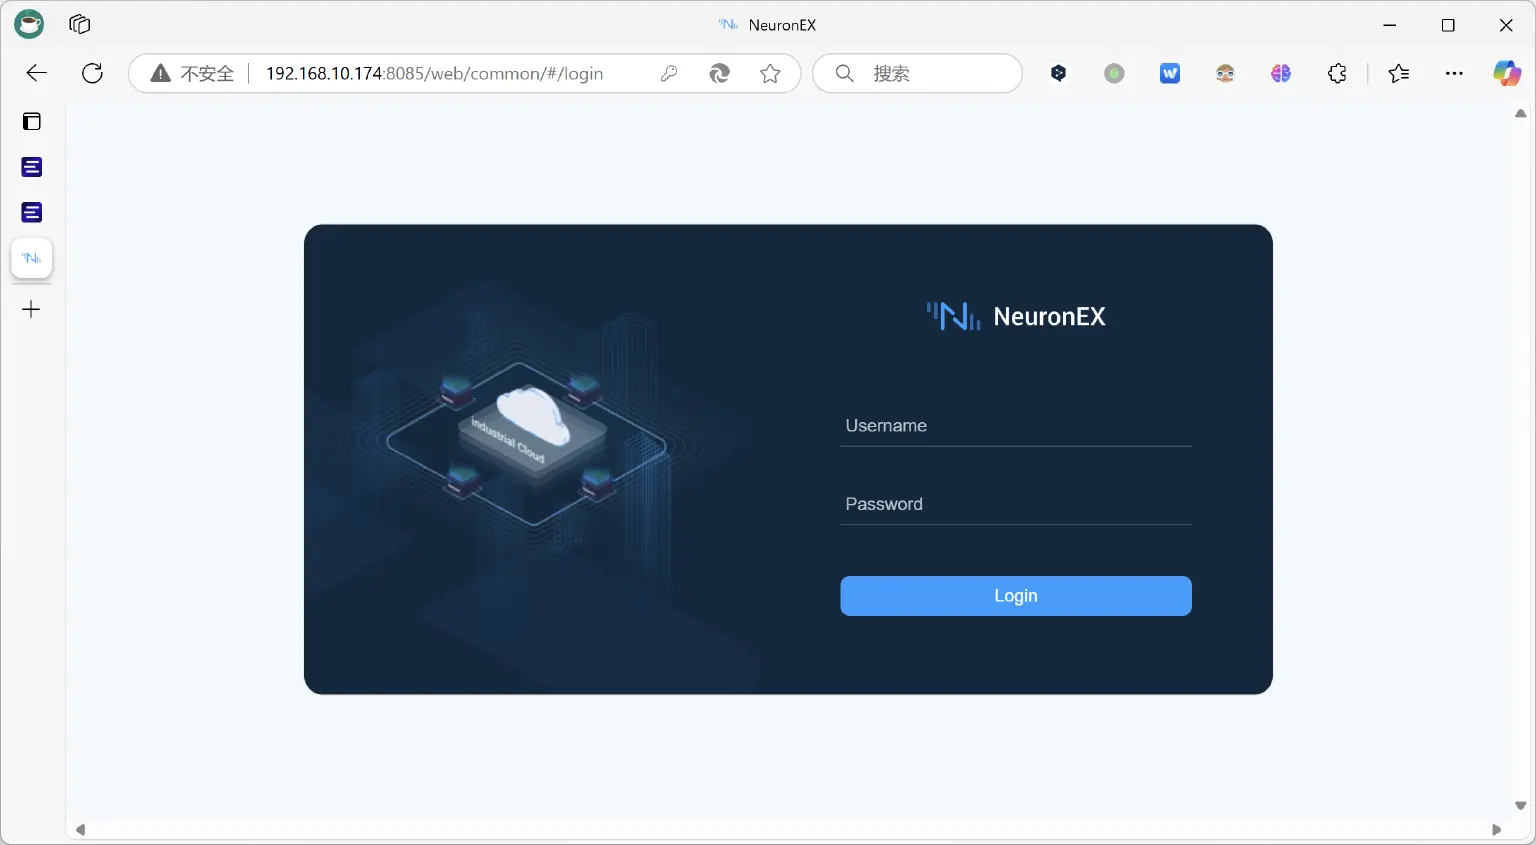Viewport: 1536px width, 845px height.
Task: Click the not secure warning toggle in address bar
Action: pos(188,73)
